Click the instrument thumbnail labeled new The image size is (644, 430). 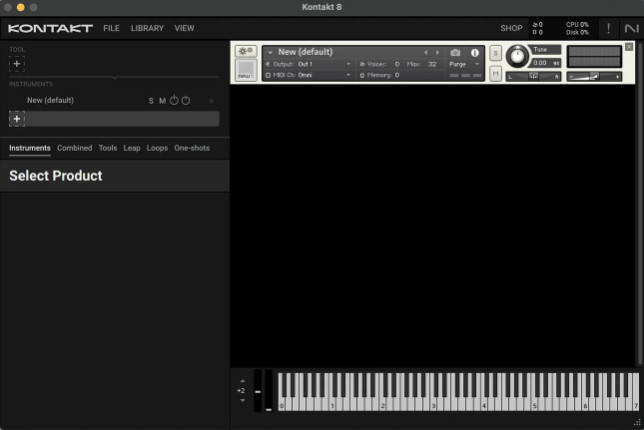(246, 70)
